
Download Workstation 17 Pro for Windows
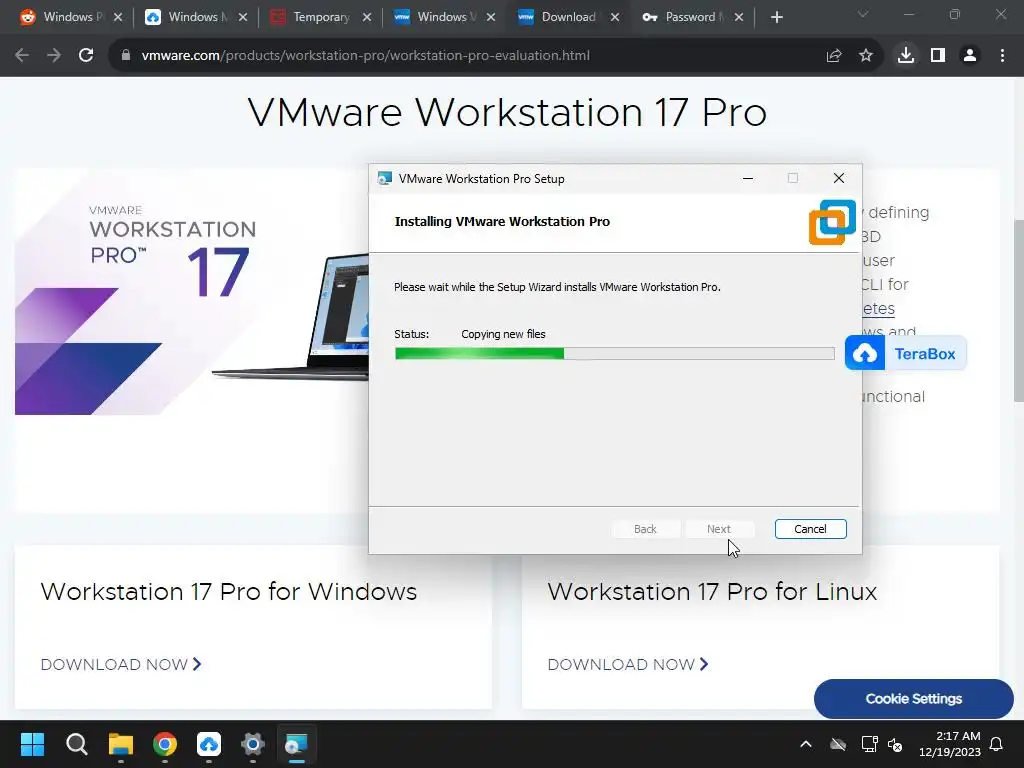click(x=121, y=664)
